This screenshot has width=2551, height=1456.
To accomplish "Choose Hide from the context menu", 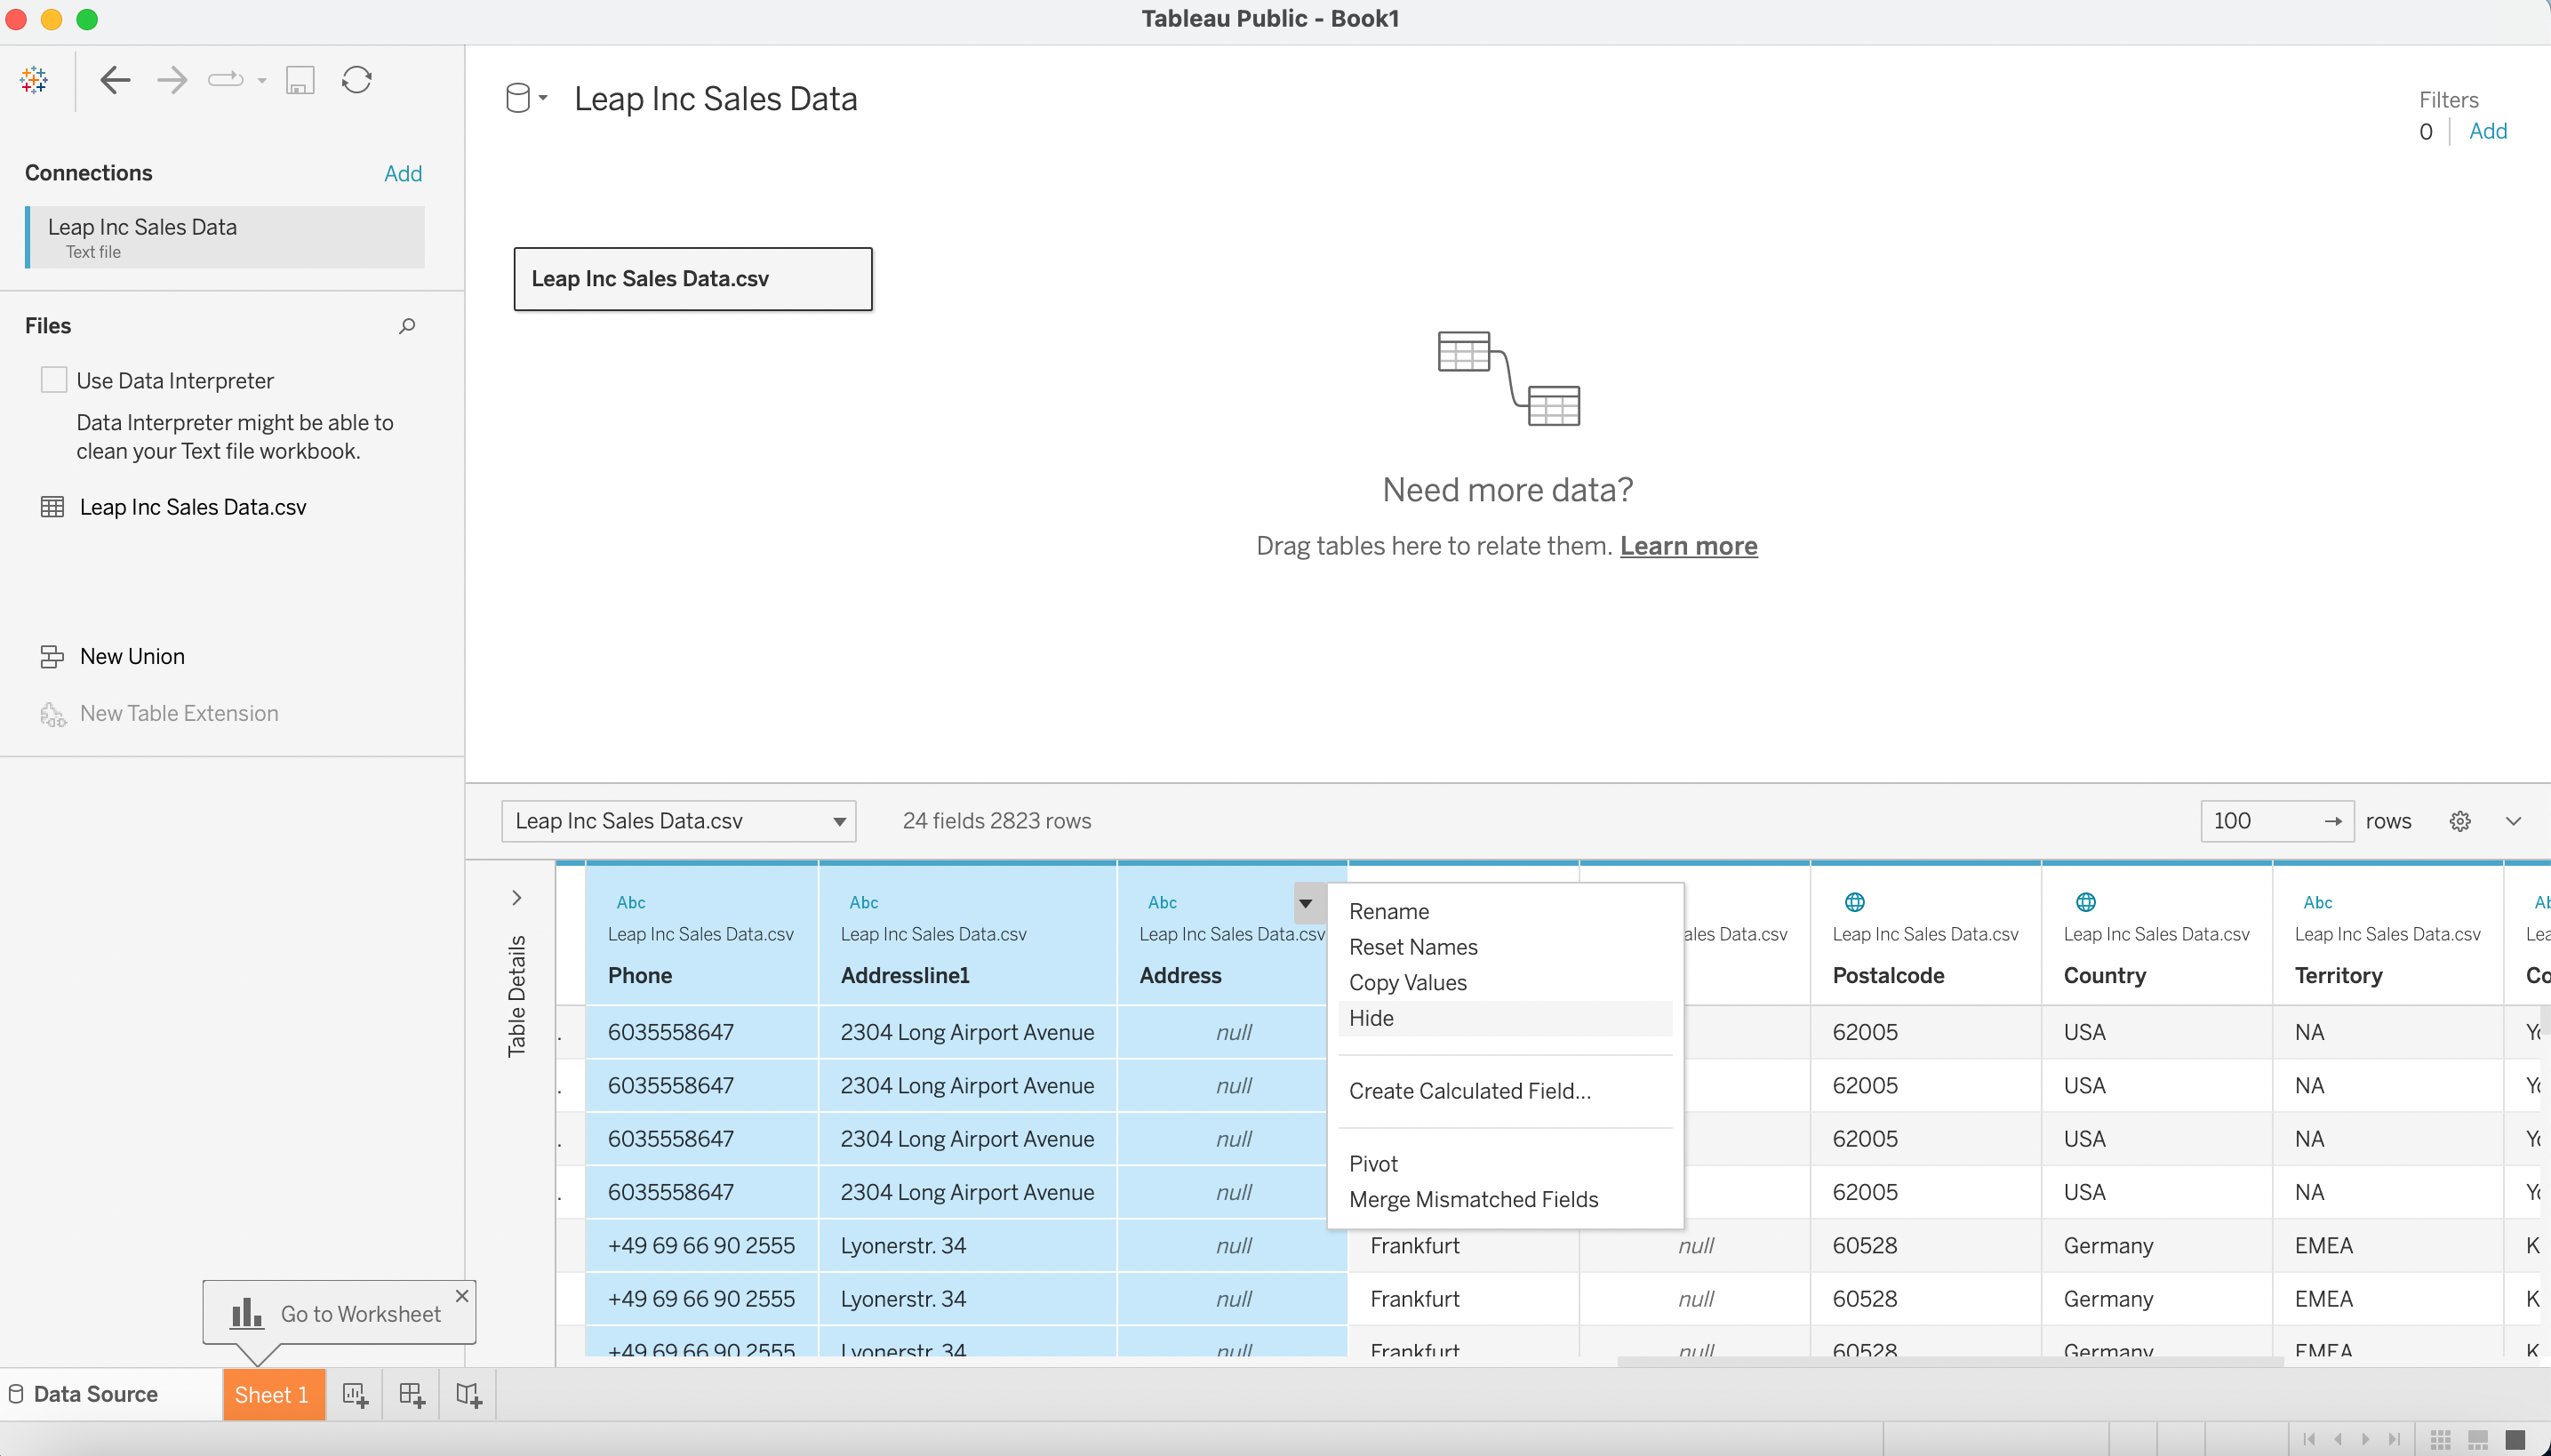I will (1371, 1018).
